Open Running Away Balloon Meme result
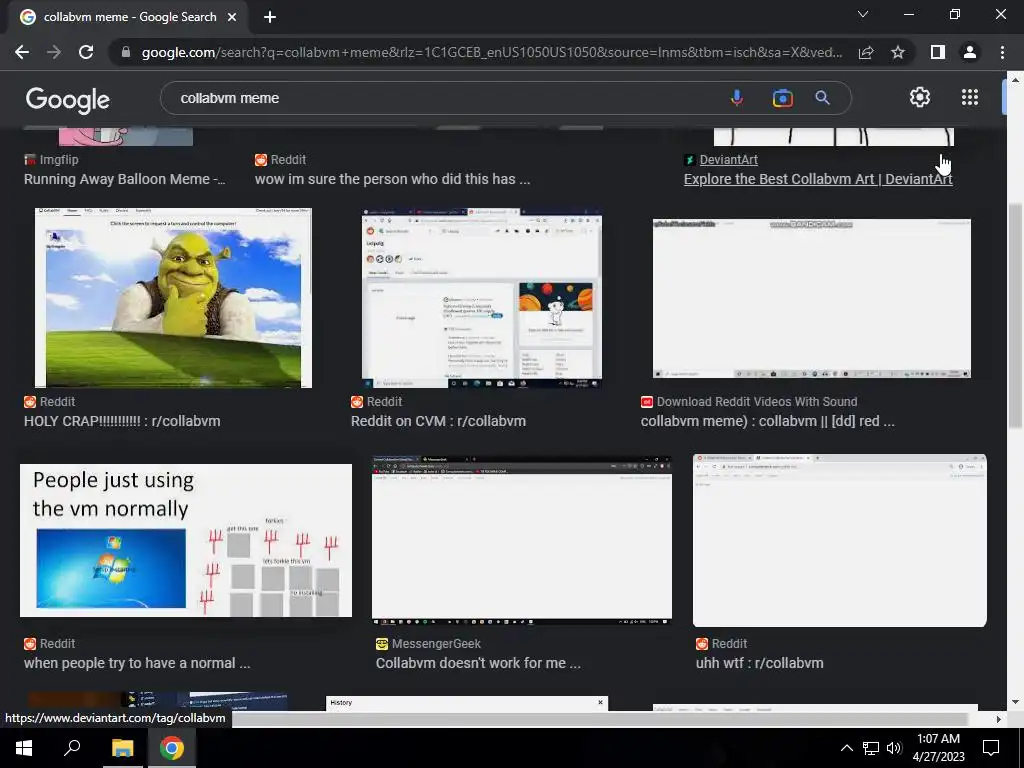 125,179
